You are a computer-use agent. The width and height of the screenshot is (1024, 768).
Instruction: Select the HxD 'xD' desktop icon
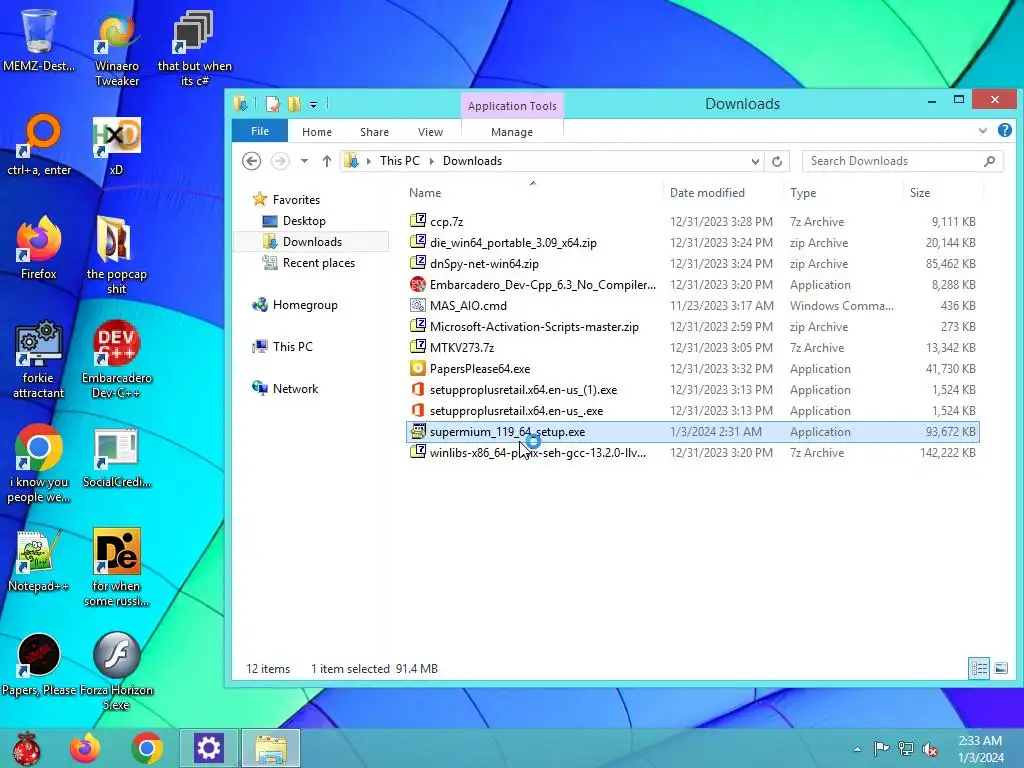pos(116,144)
